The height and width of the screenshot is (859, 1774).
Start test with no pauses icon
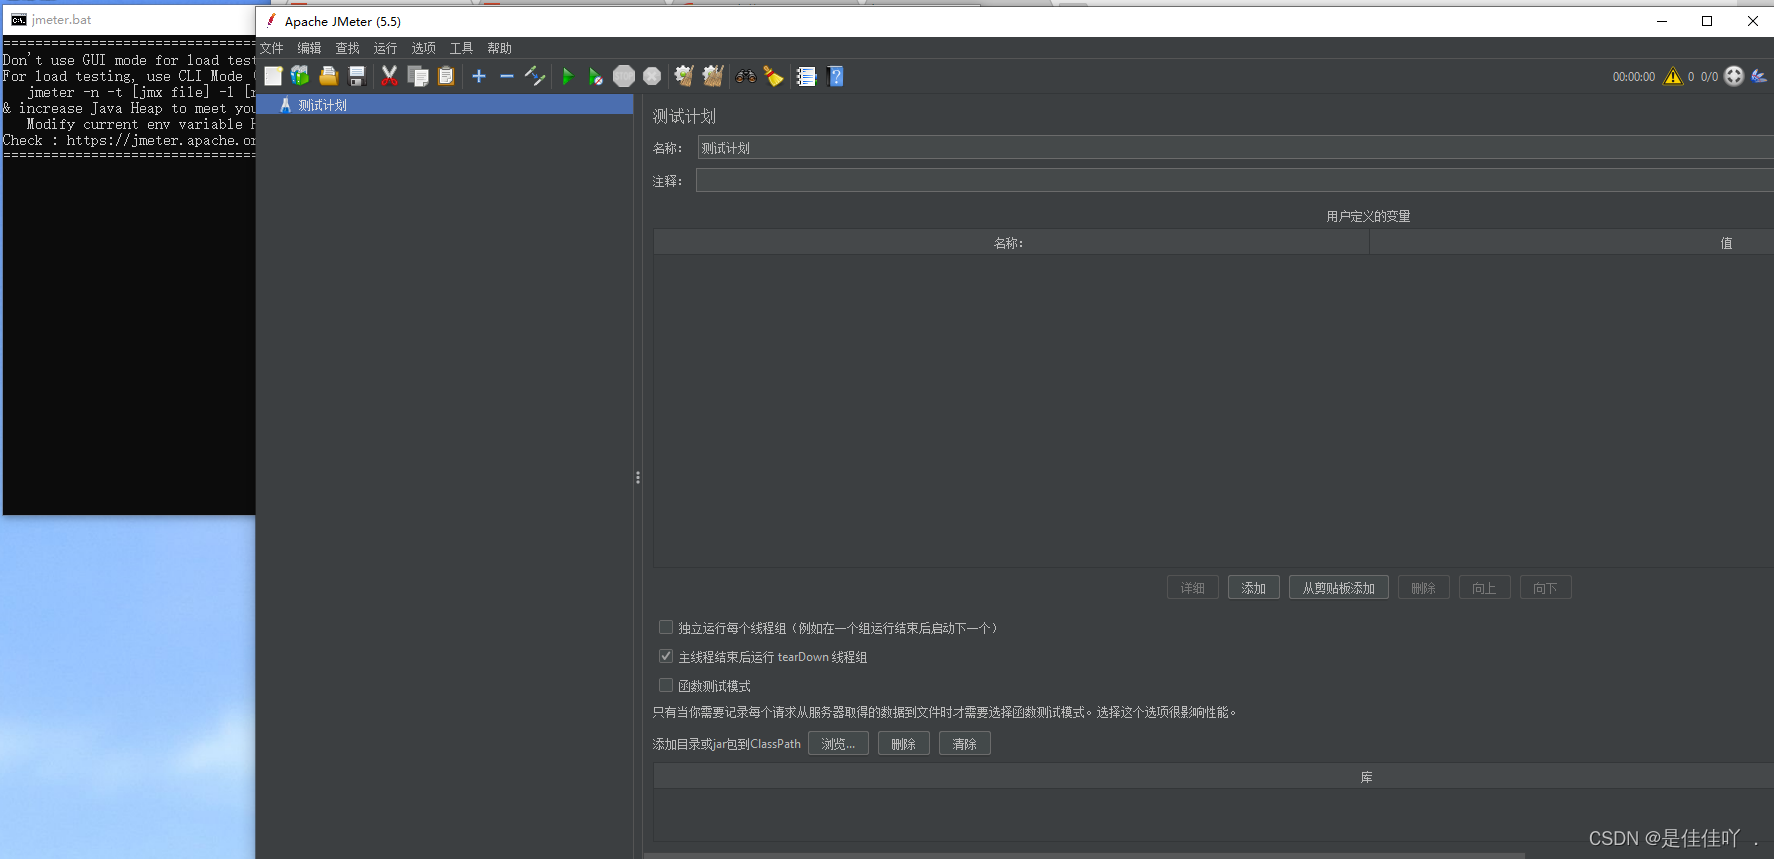pos(595,76)
